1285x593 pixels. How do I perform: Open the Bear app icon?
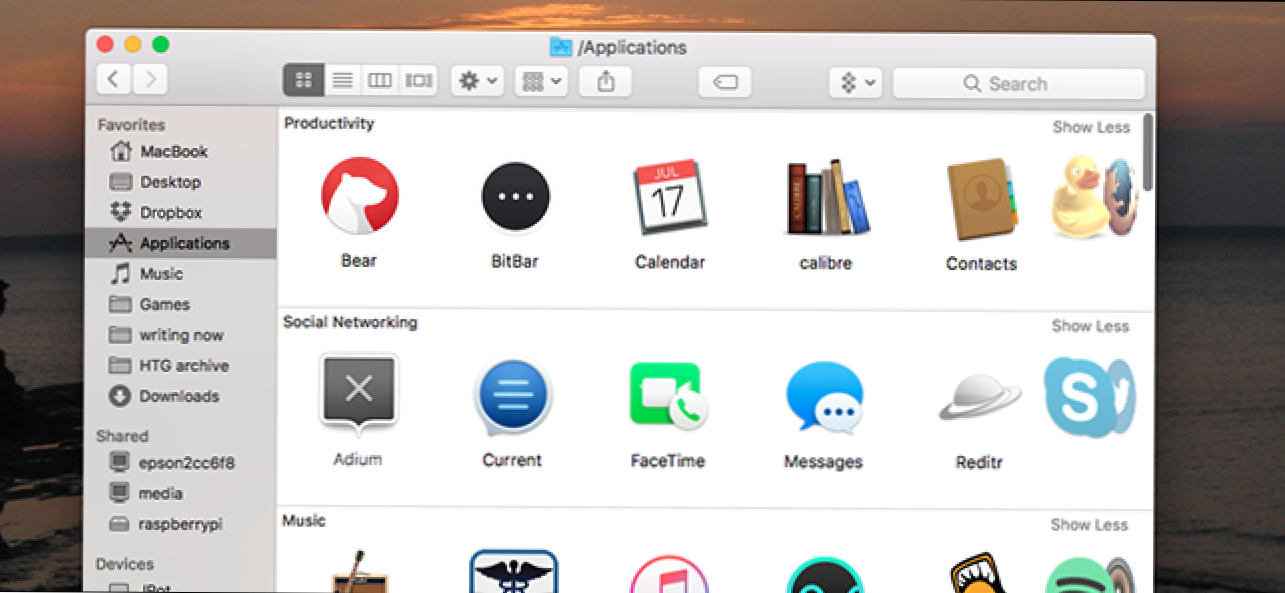pyautogui.click(x=359, y=196)
